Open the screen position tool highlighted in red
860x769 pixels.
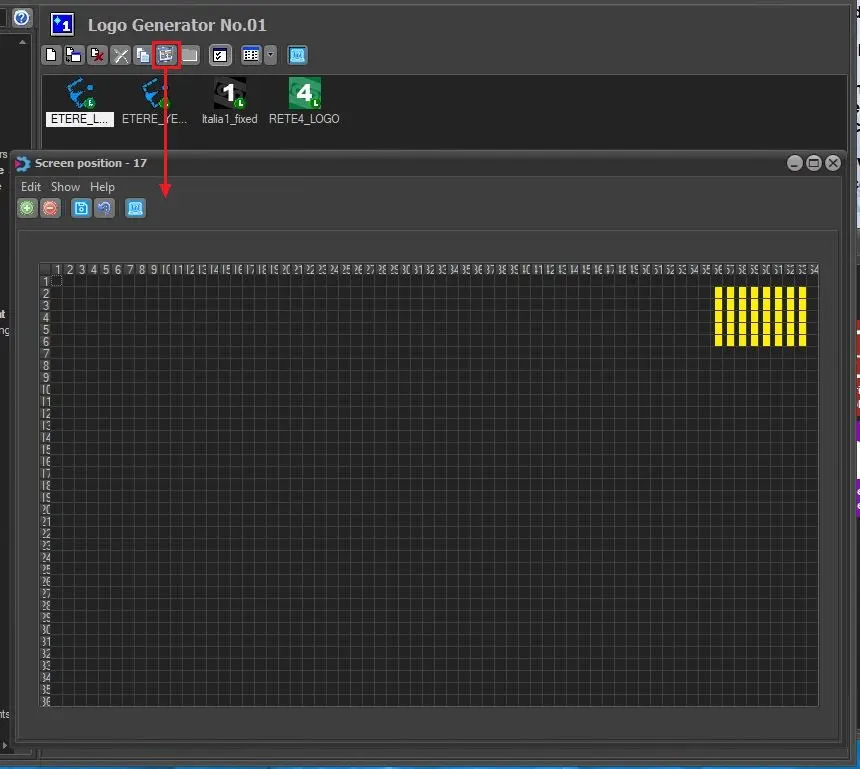tap(166, 56)
